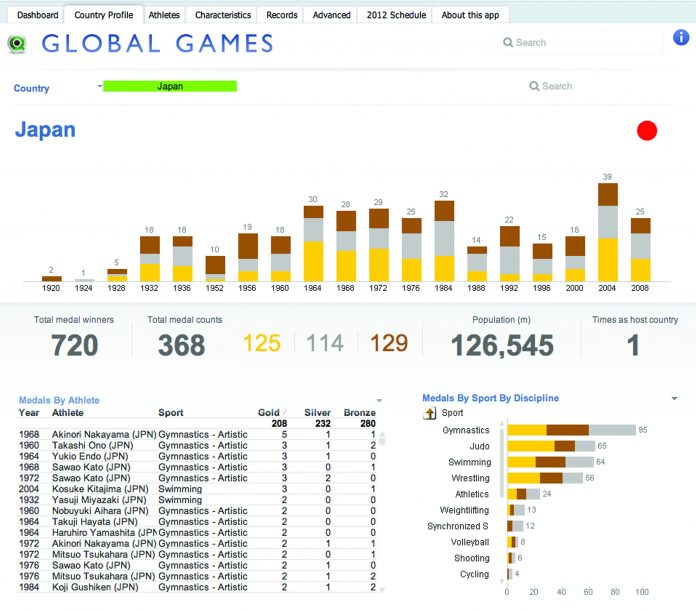
Task: Click the drill-up arrow icon beside Sport
Action: click(x=431, y=412)
